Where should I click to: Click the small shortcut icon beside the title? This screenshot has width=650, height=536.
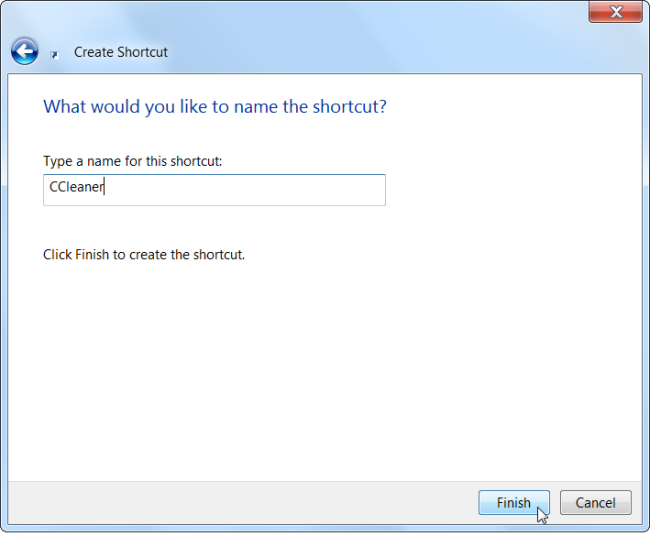(54, 54)
